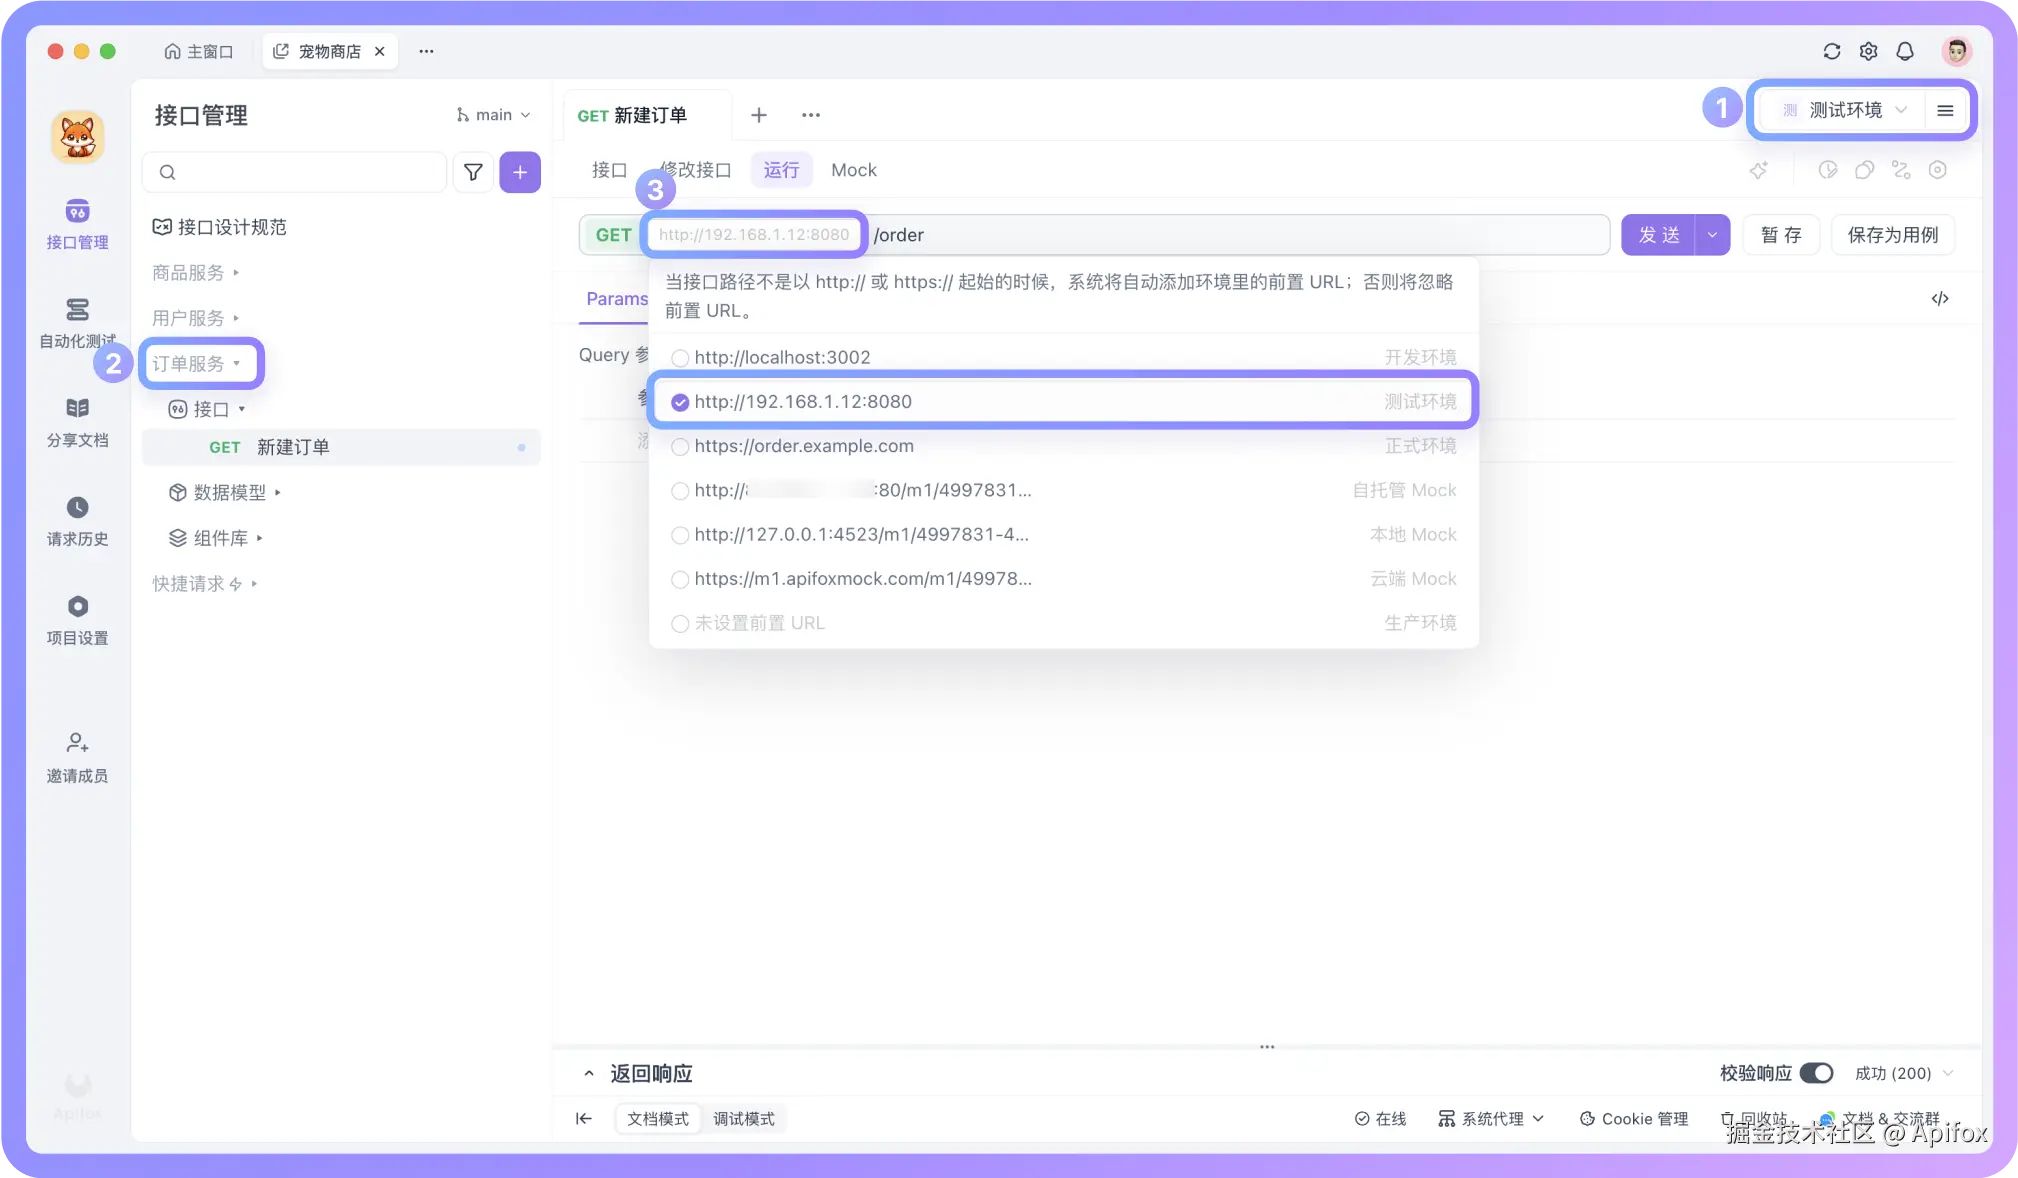This screenshot has height=1178, width=2018.
Task: Open 请求历史 clock icon
Action: click(x=77, y=508)
